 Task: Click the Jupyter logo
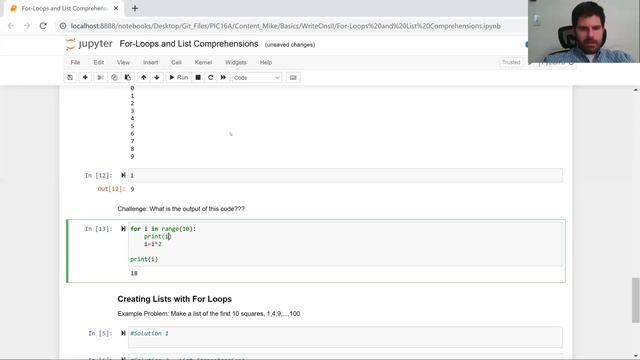click(x=89, y=44)
